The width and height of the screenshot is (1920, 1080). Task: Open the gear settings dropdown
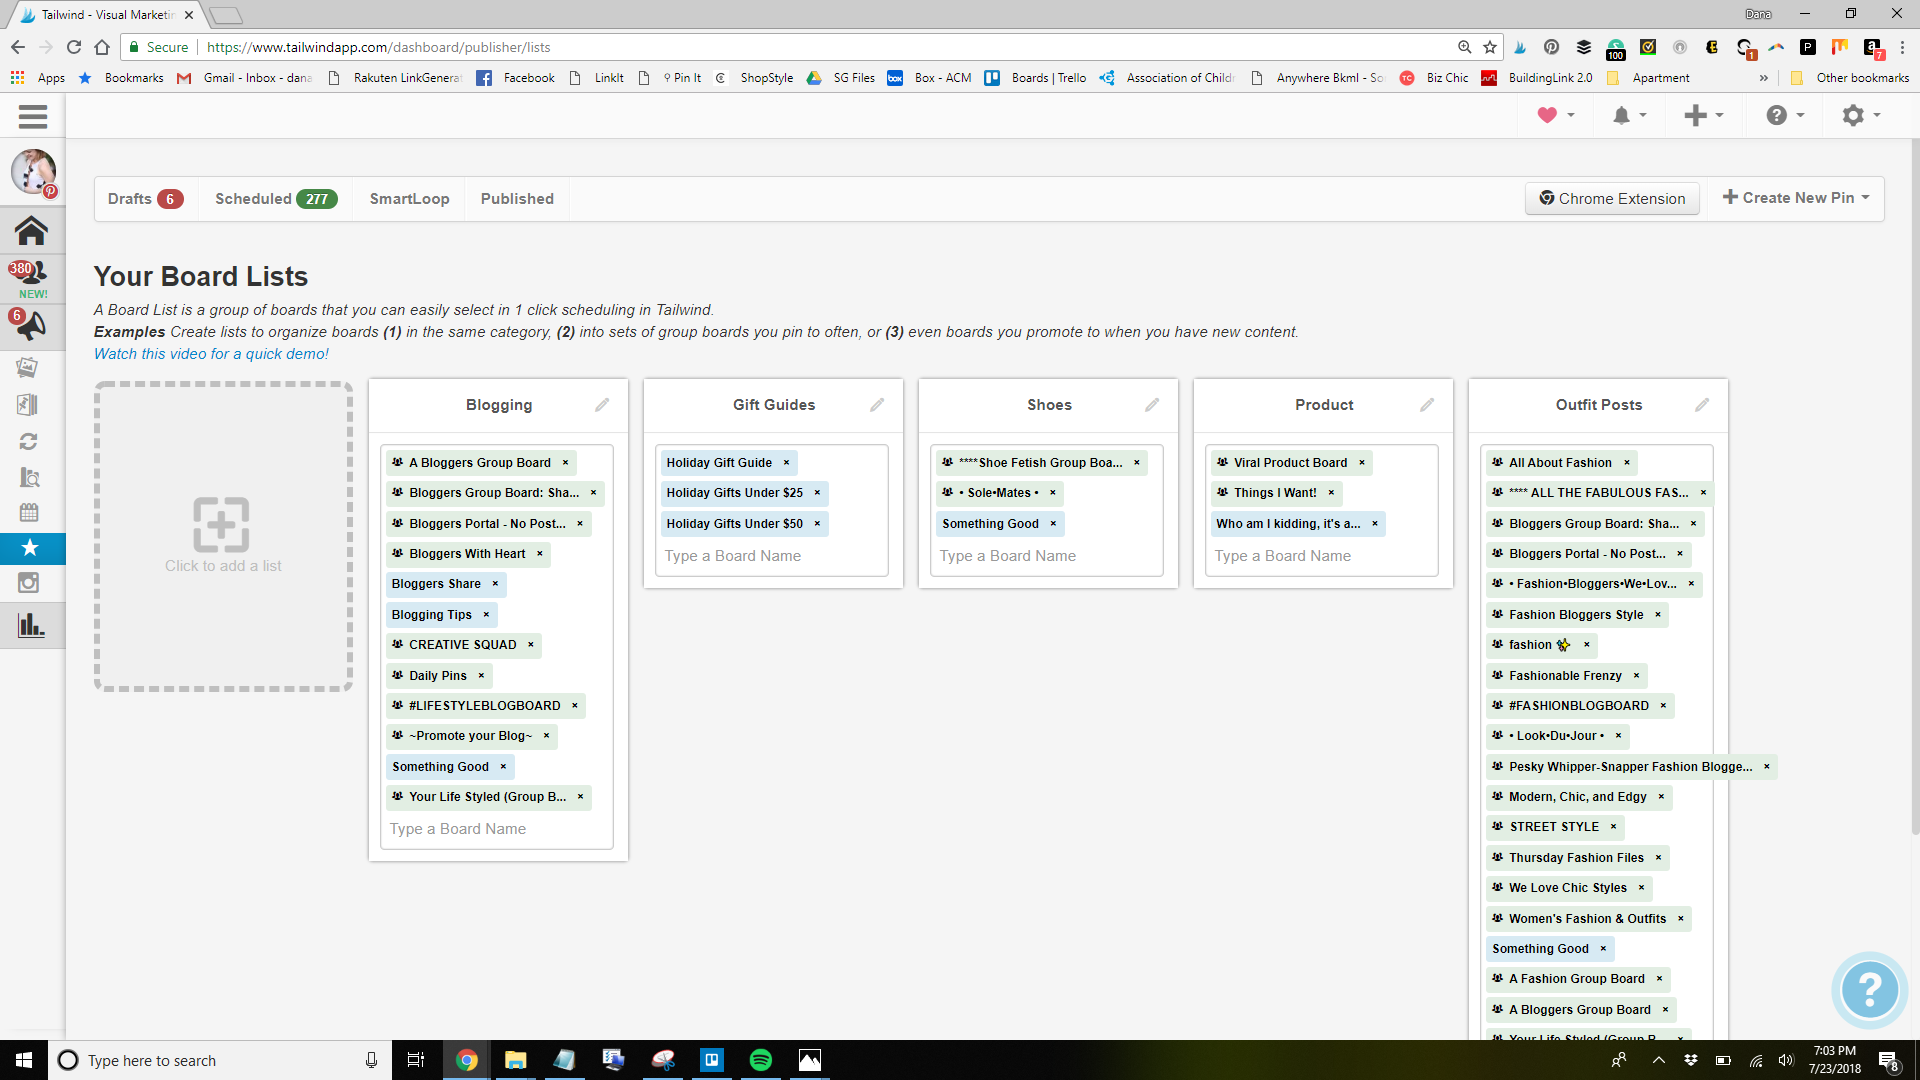point(1861,115)
